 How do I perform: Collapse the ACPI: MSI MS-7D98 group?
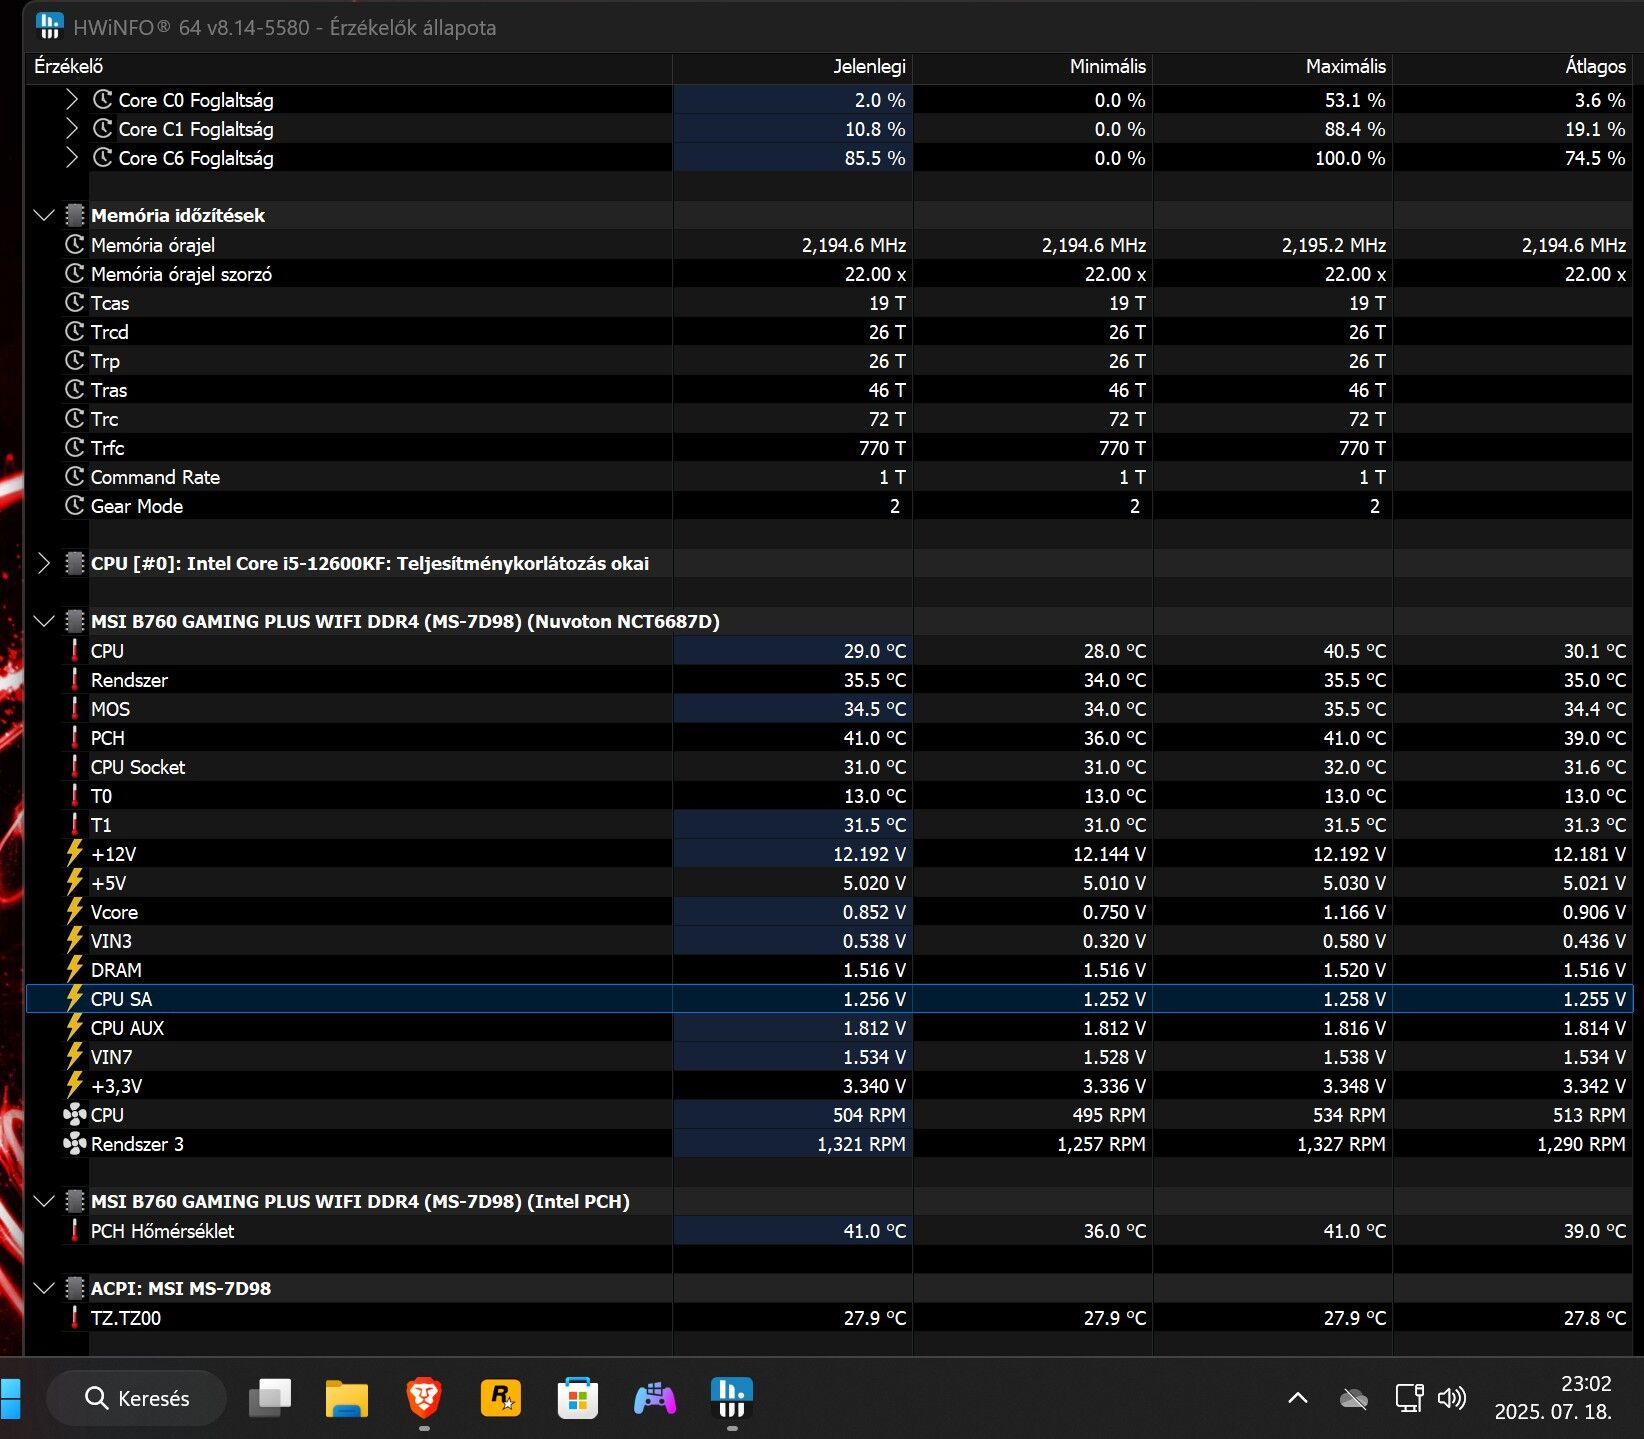(43, 1288)
